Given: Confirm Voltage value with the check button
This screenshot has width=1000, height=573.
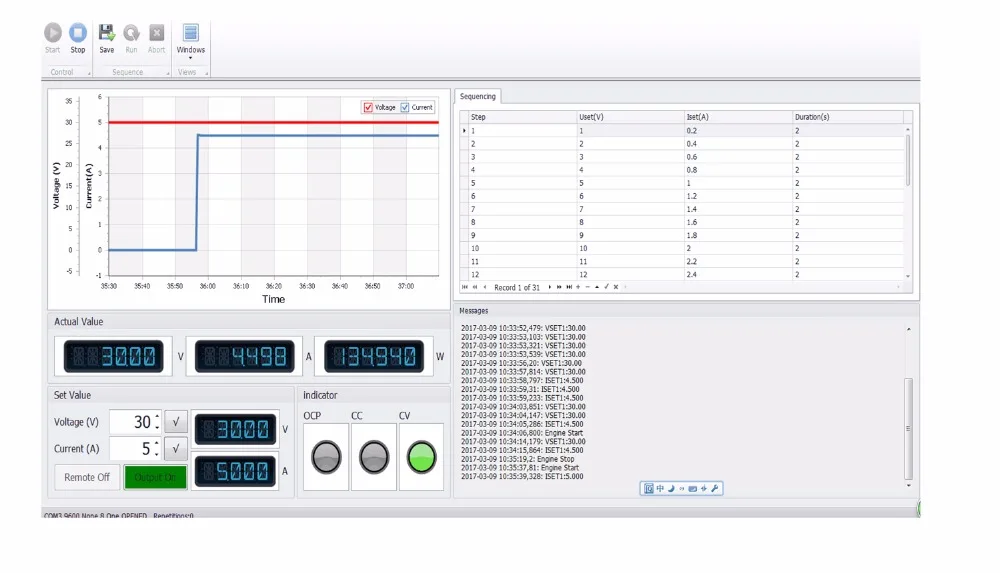Looking at the screenshot, I should [x=176, y=422].
